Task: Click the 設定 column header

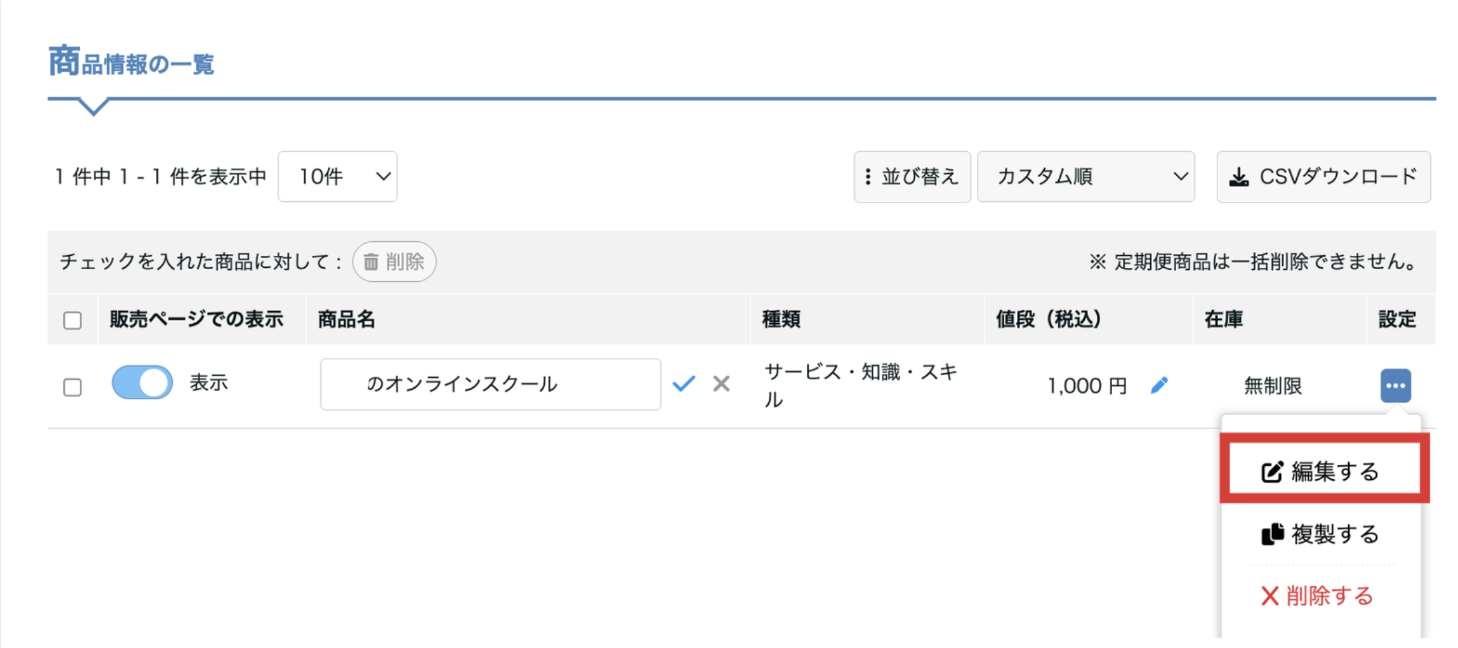Action: point(1397,319)
